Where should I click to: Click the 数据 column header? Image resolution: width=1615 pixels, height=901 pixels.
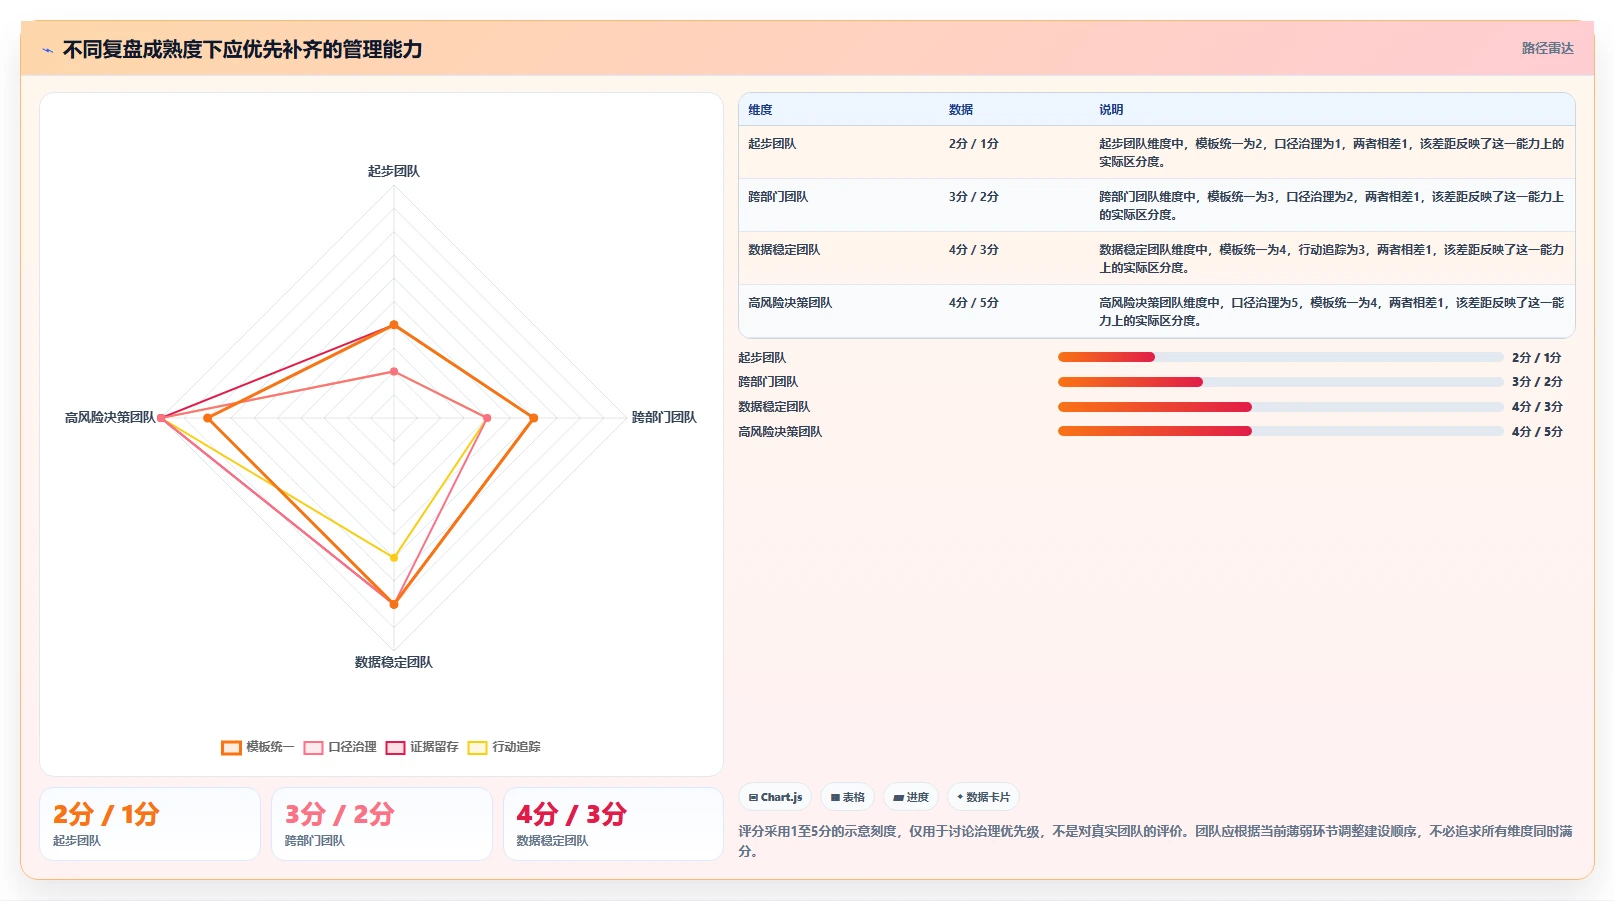(961, 110)
